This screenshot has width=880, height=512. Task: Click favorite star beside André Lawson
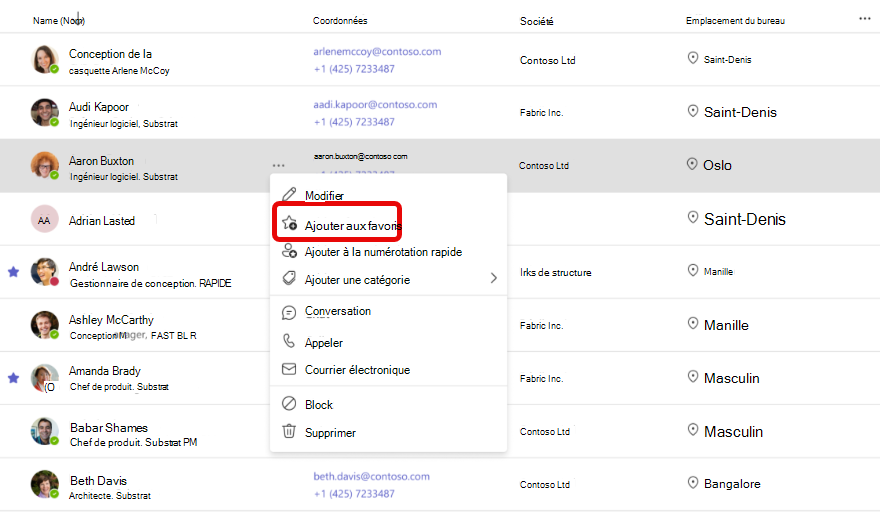click(x=13, y=272)
